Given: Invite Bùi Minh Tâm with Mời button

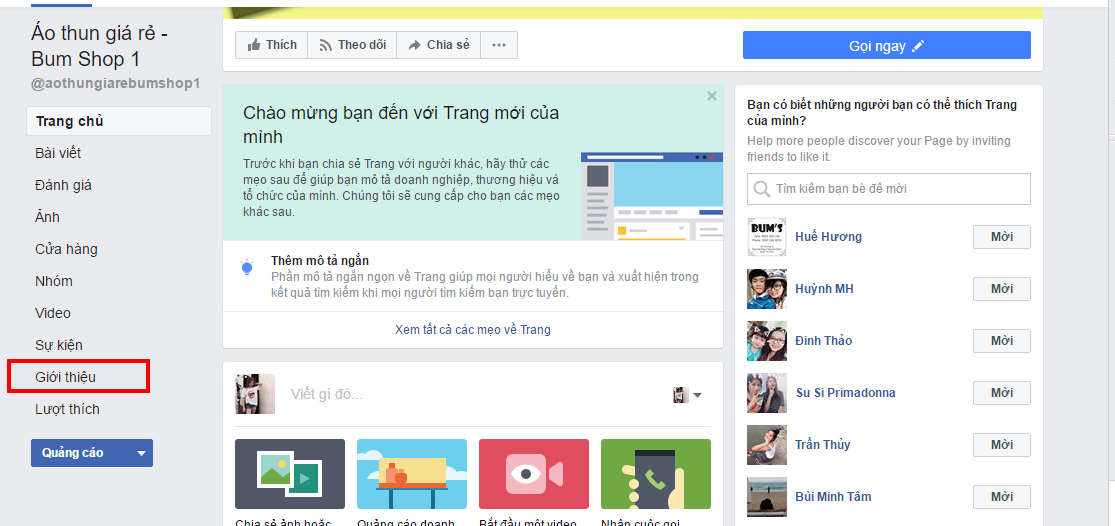Looking at the screenshot, I should (x=1001, y=496).
